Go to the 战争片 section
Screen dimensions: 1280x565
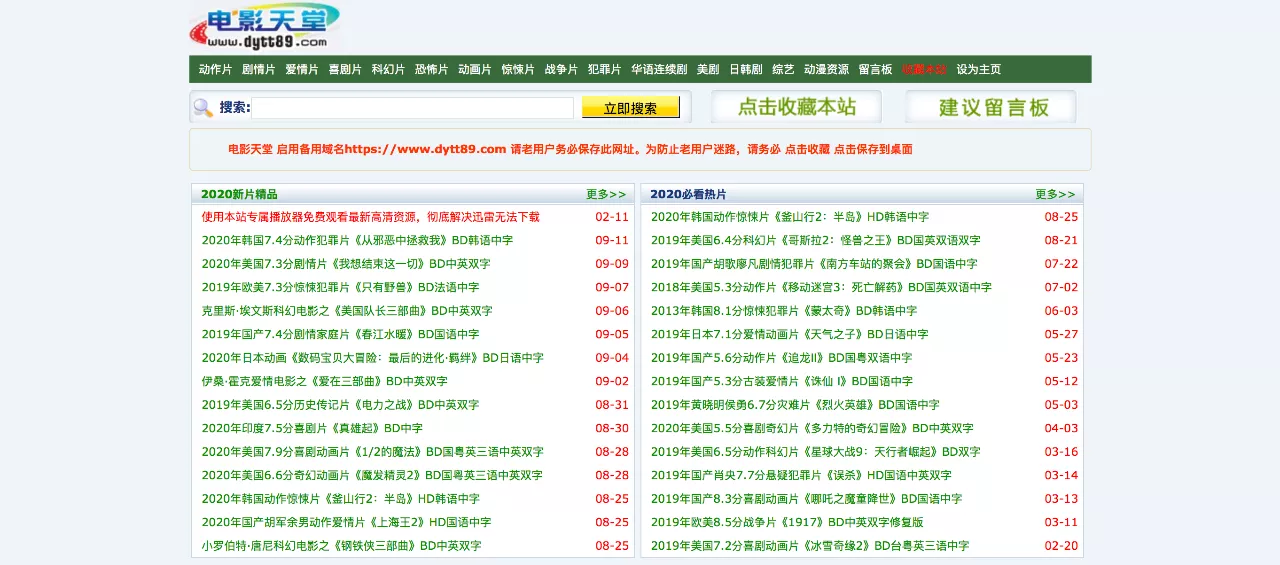pos(561,69)
